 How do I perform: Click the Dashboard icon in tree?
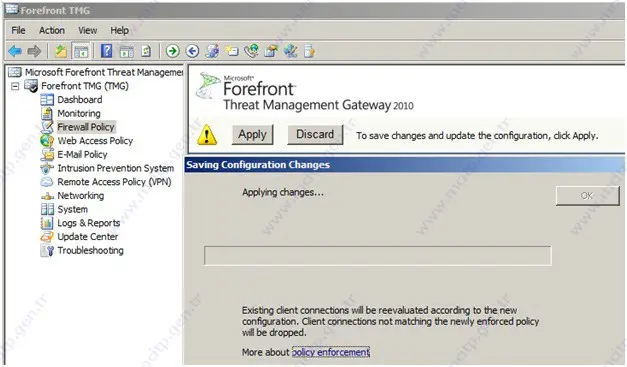(47, 100)
